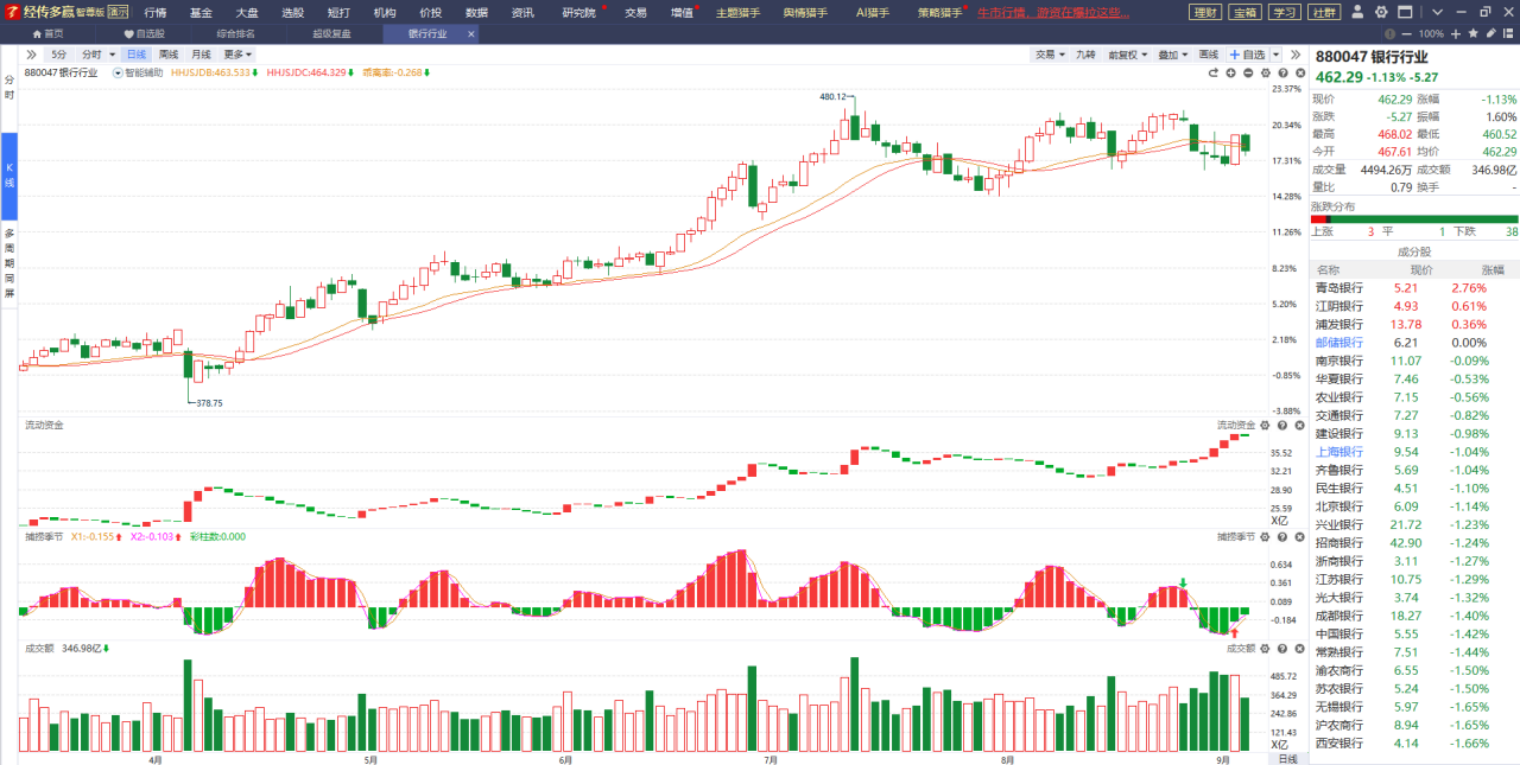The height and width of the screenshot is (766, 1520).
Task: Select the 5分 period
Action: [x=60, y=54]
